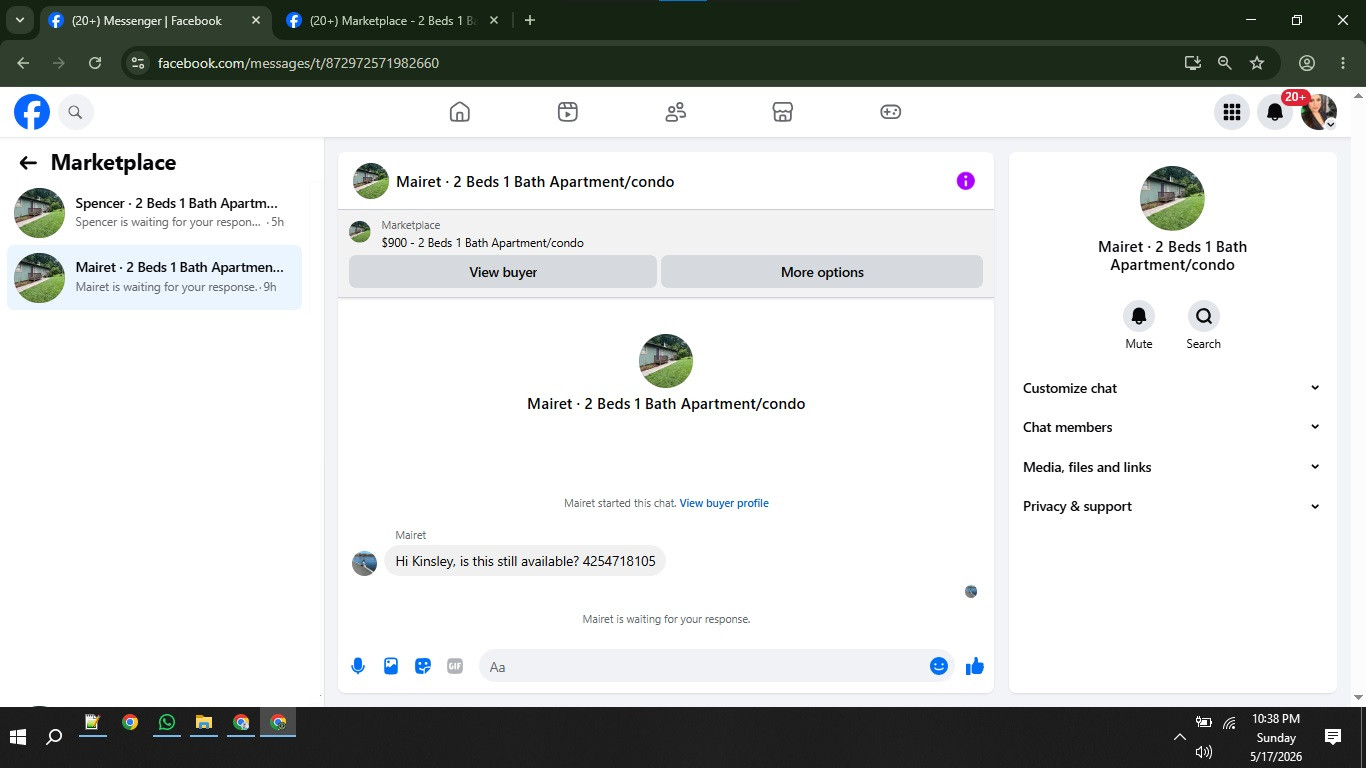Open File Explorer from the taskbar
The width and height of the screenshot is (1366, 768).
[x=204, y=722]
